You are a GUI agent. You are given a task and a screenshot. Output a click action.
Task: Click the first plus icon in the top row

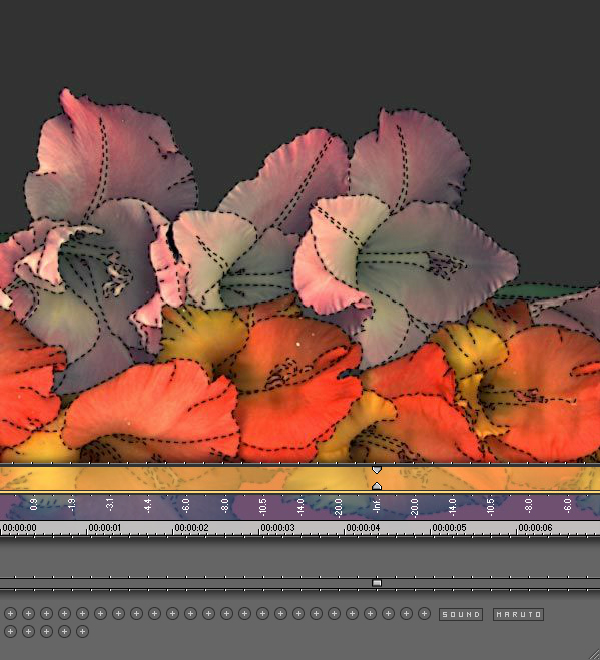coord(11,614)
